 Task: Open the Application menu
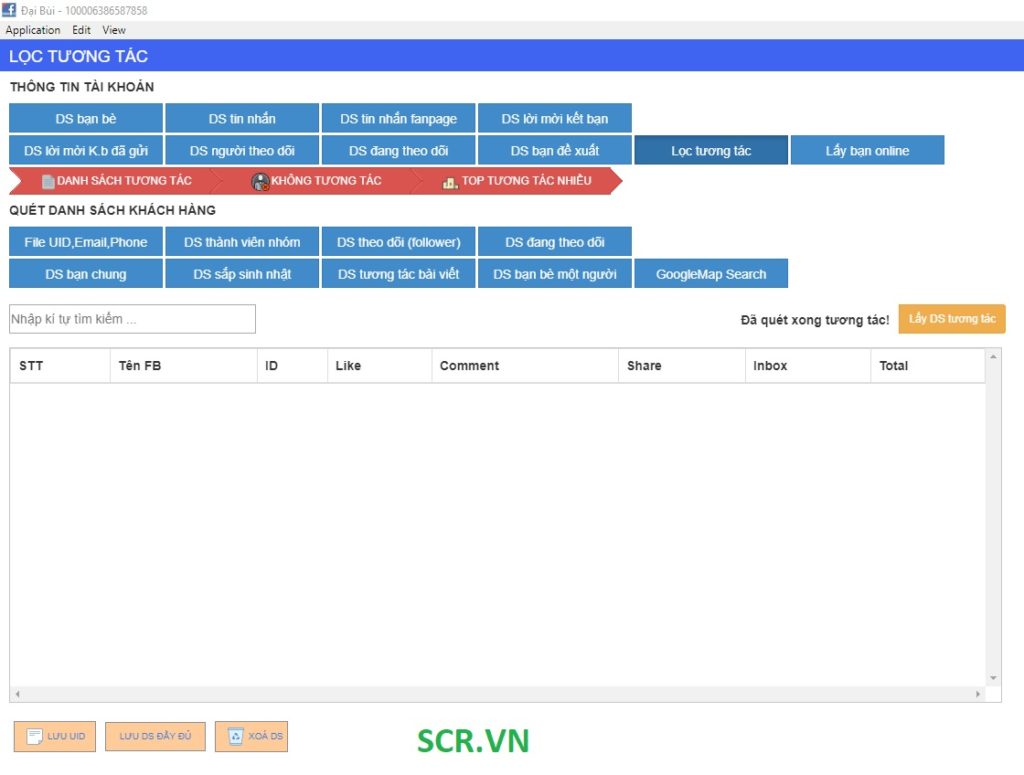pos(33,30)
